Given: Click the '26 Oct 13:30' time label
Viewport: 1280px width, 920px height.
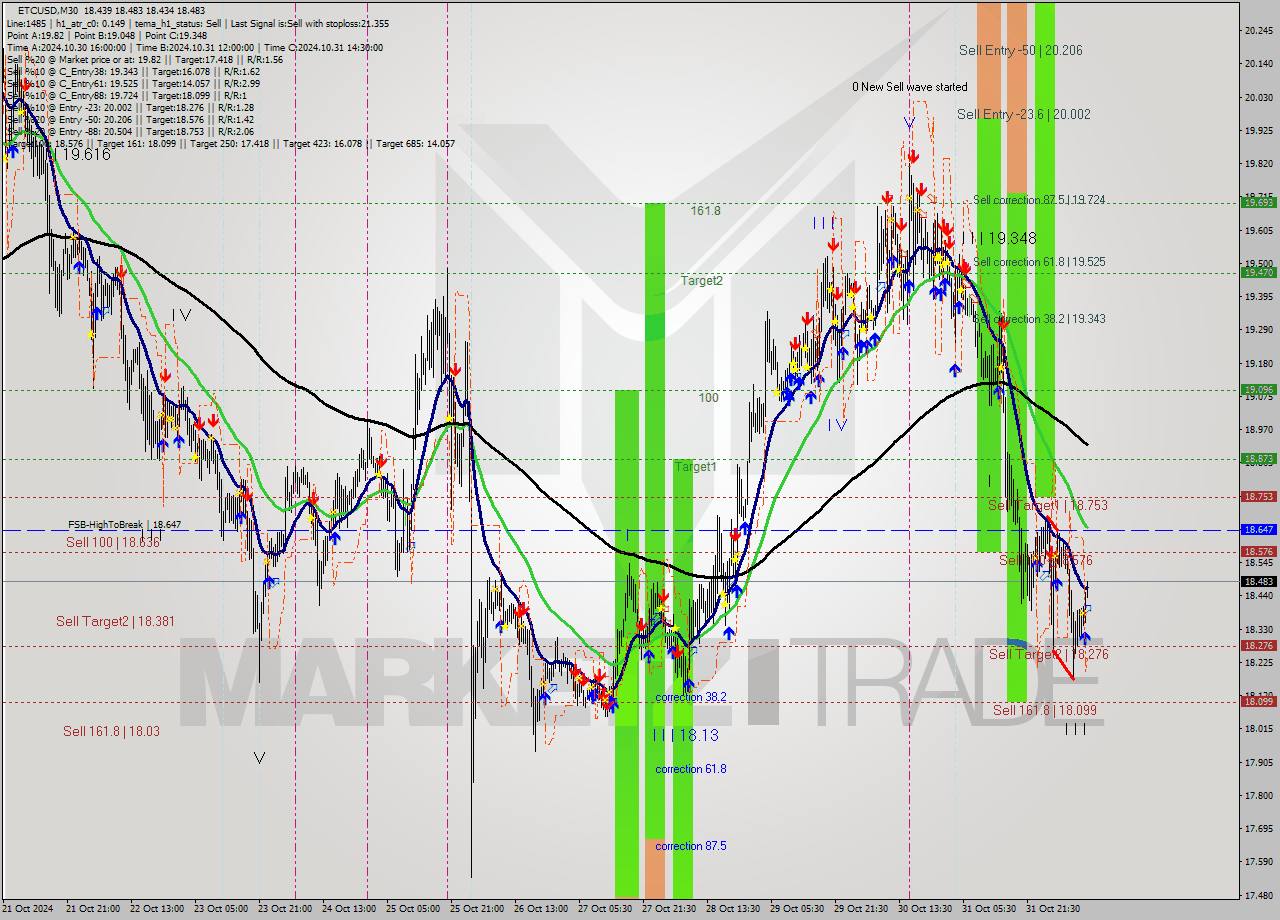Looking at the screenshot, I should (540, 909).
